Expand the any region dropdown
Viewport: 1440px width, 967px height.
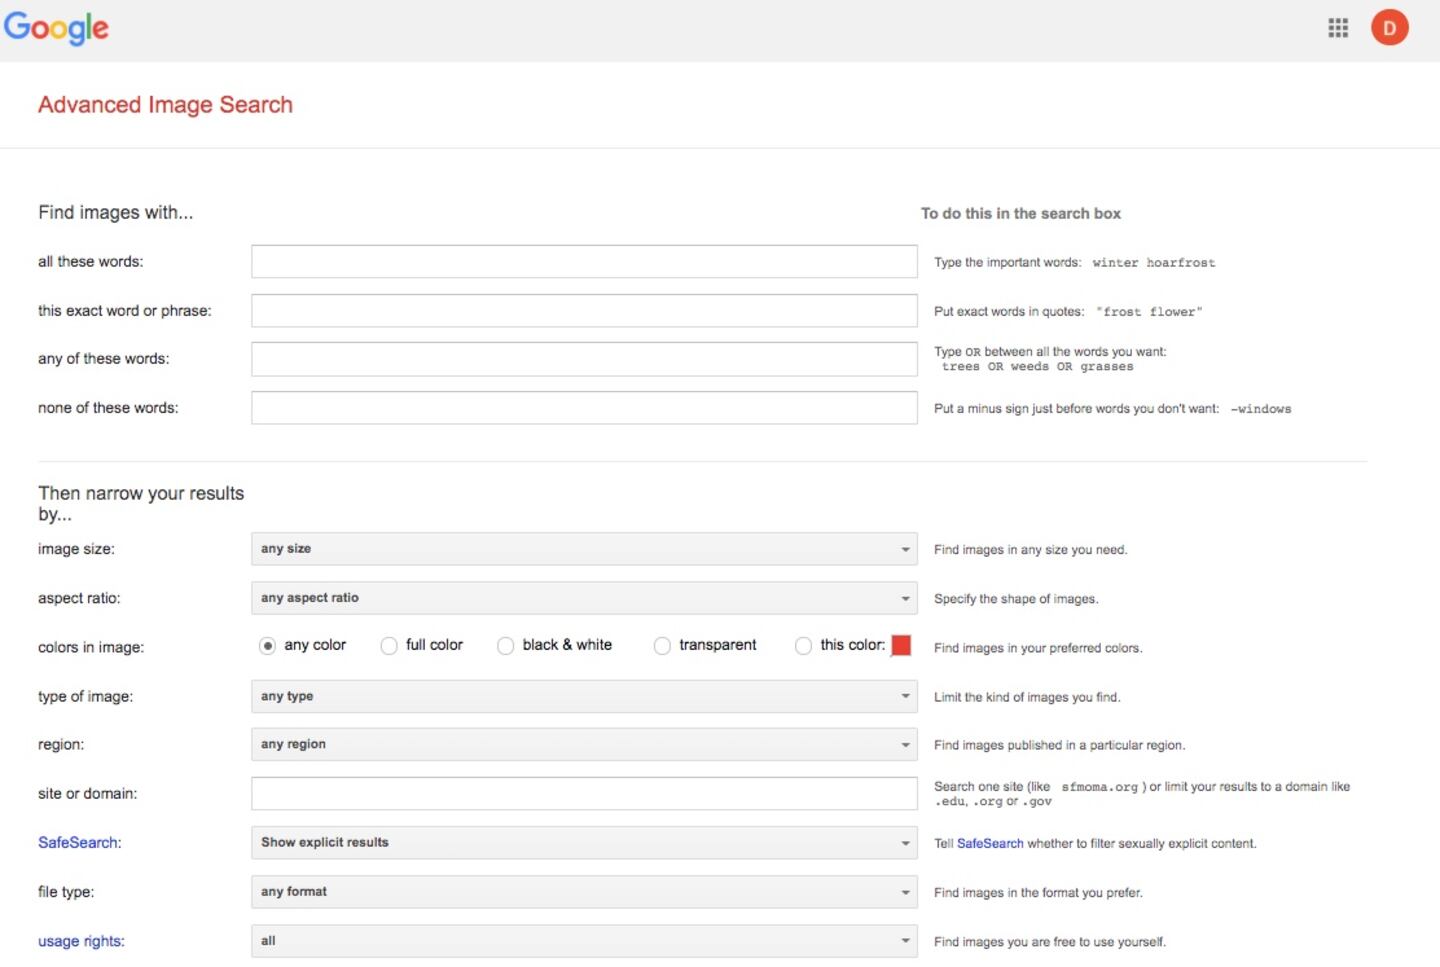(x=584, y=744)
